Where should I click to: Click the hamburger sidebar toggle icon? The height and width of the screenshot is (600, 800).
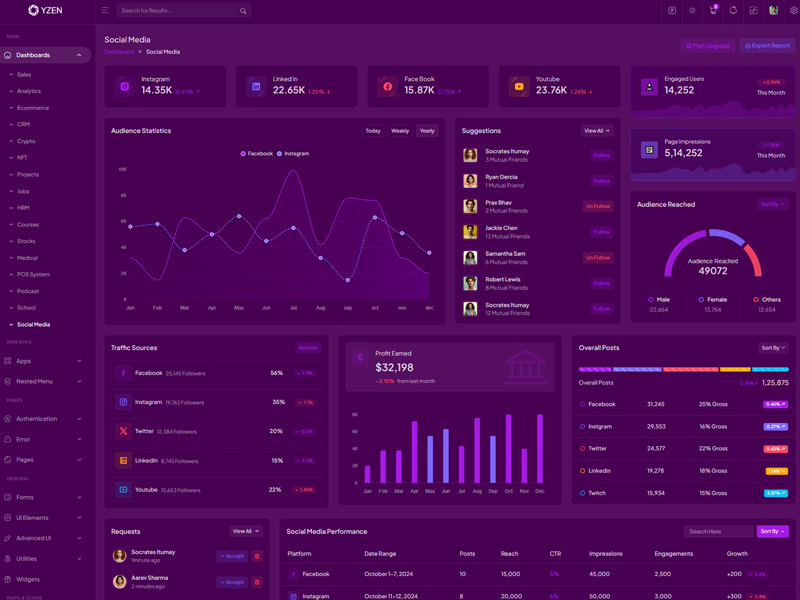(x=105, y=11)
